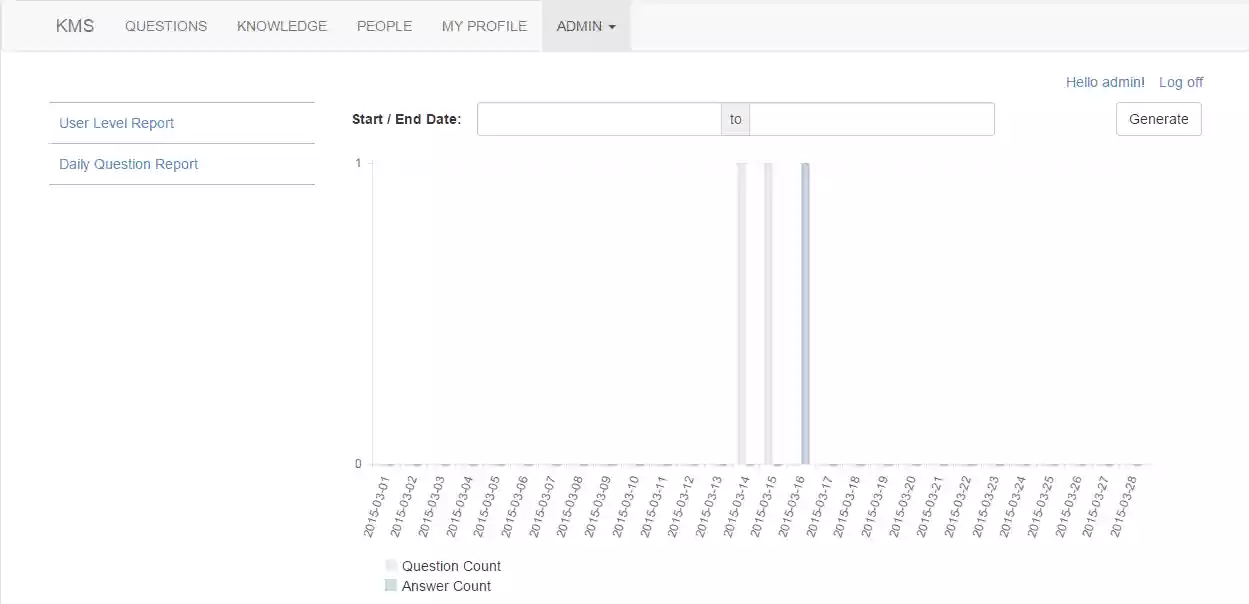Select the 2015-03-15 question bar
This screenshot has height=604, width=1249.
point(768,313)
